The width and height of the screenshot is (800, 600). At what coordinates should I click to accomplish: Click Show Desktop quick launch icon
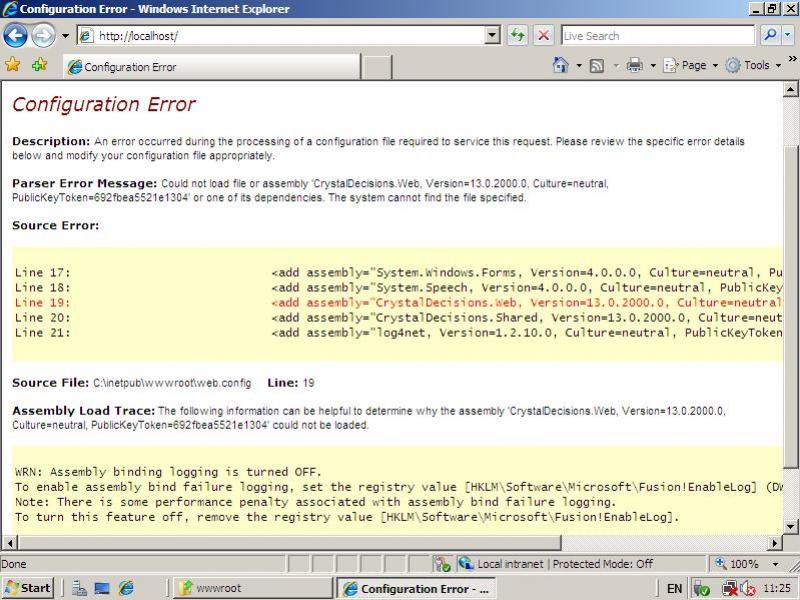pyautogui.click(x=102, y=588)
